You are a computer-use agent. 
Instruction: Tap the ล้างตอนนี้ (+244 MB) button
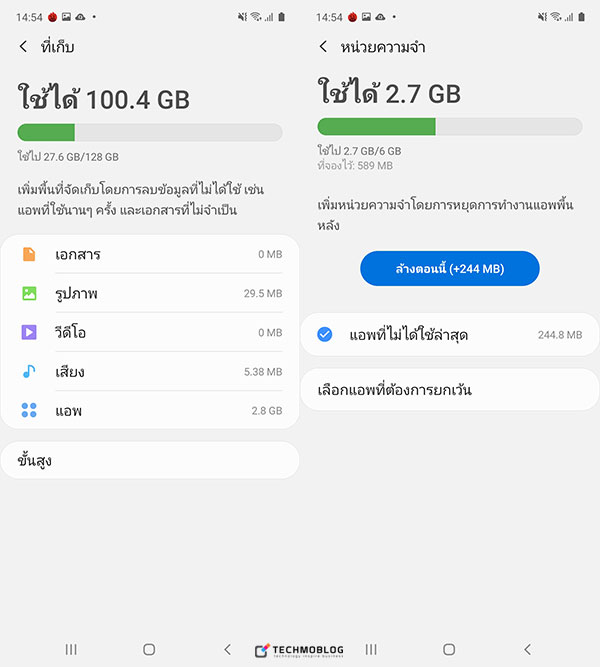click(450, 268)
